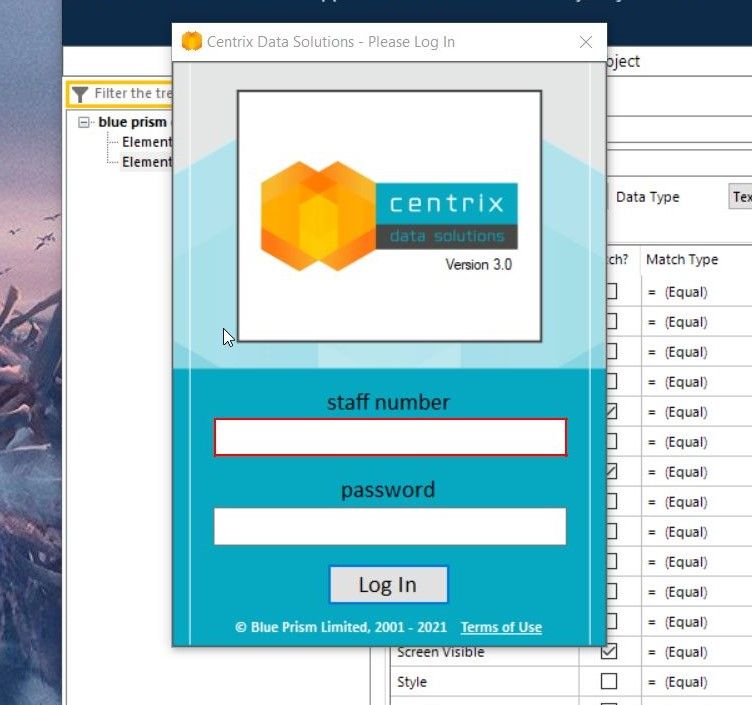Image resolution: width=752 pixels, height=705 pixels.
Task: Open the Data Type dropdown in the background window
Action: (x=740, y=196)
